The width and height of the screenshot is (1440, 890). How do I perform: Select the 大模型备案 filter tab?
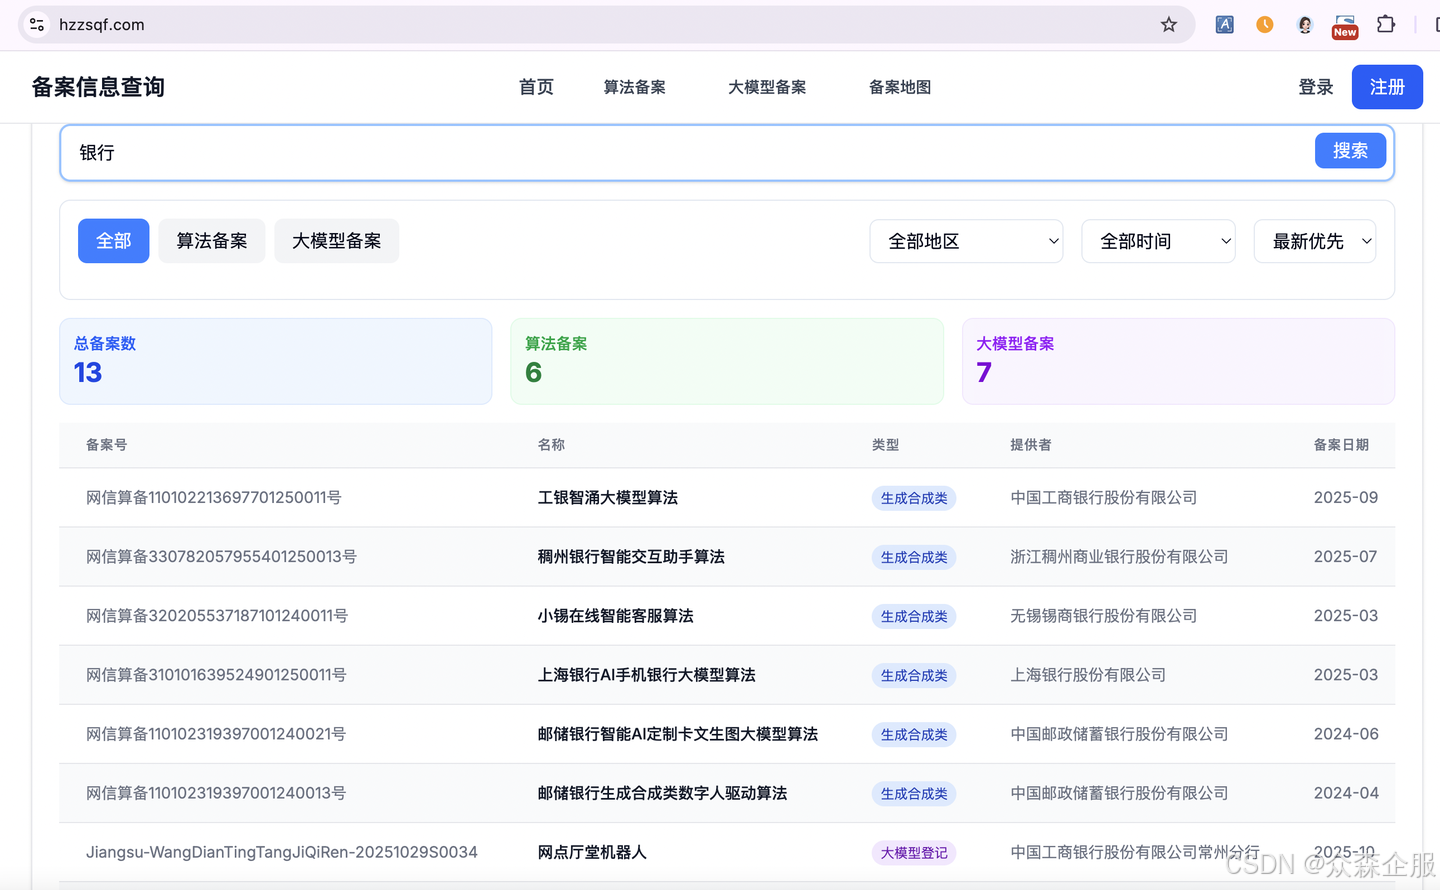click(337, 241)
